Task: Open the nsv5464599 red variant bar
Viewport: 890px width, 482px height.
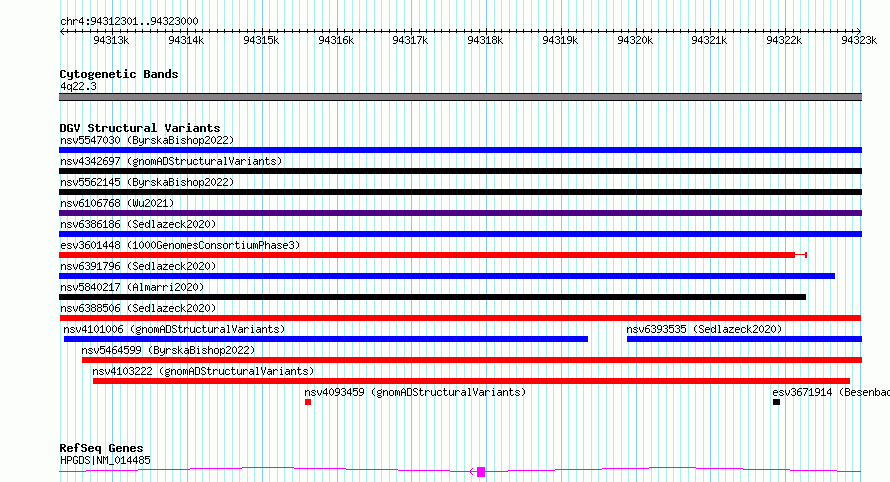Action: coord(472,360)
